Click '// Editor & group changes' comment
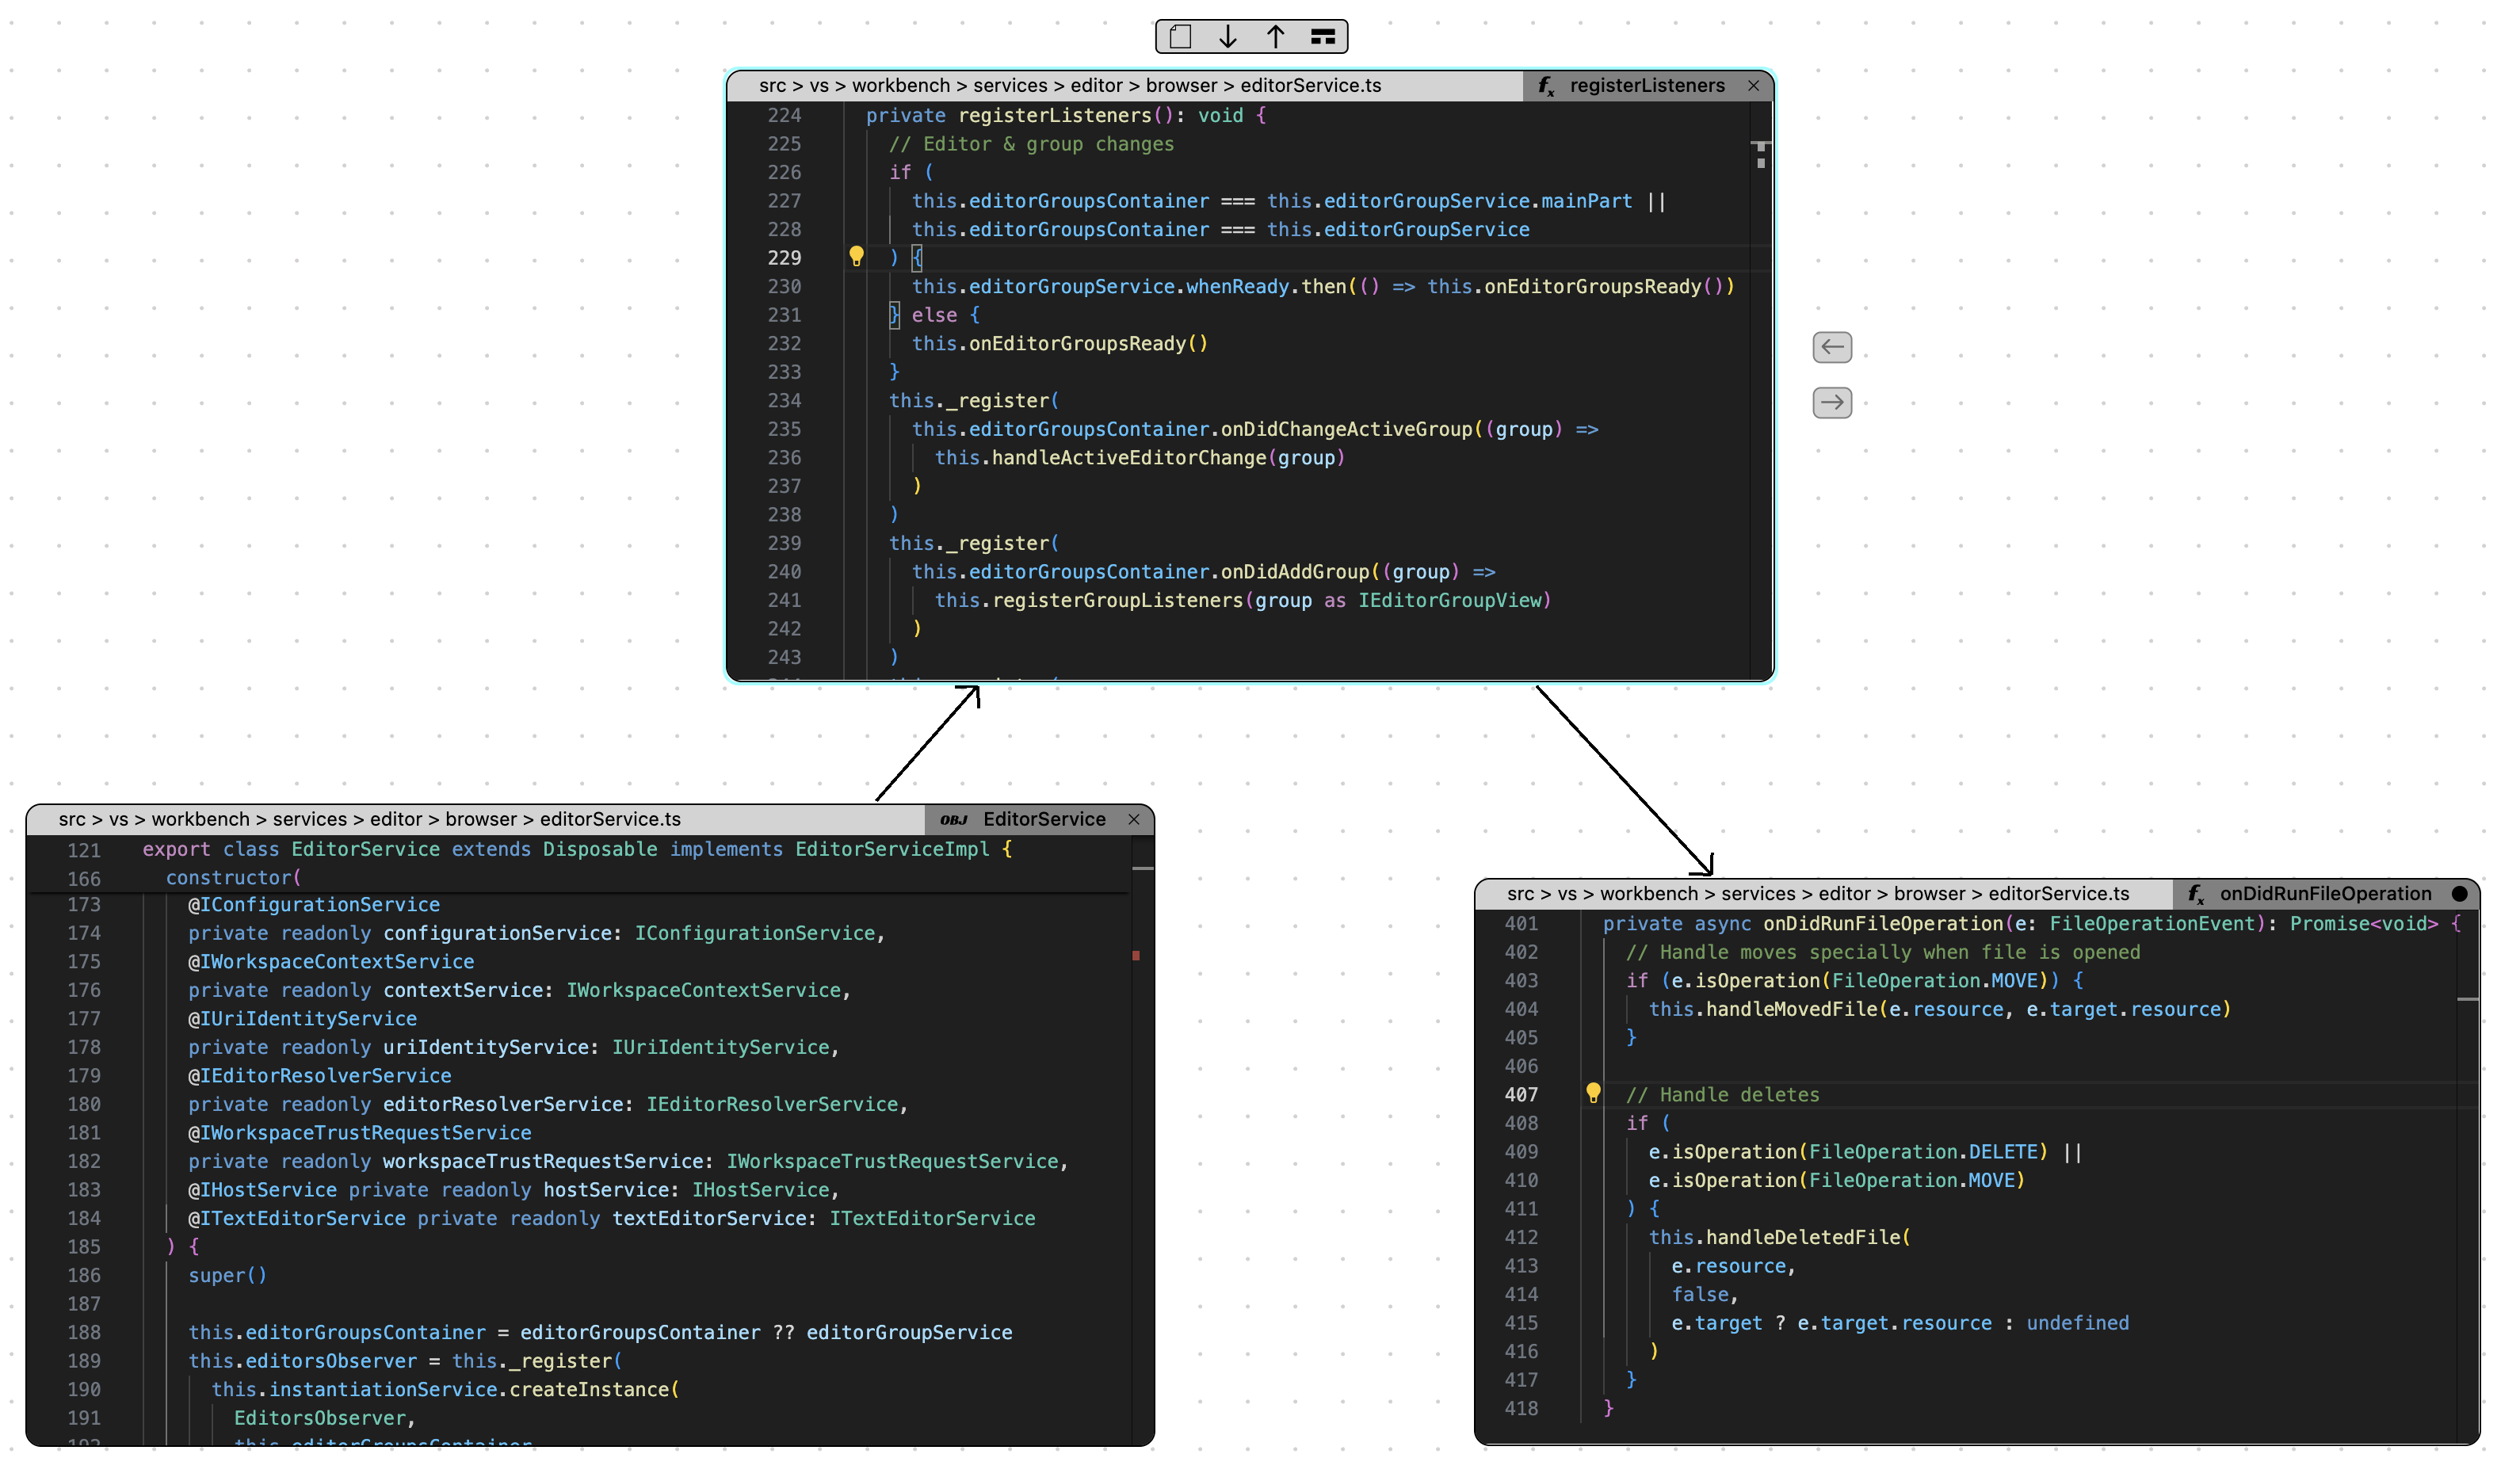The width and height of the screenshot is (2520, 1477). click(x=1031, y=144)
